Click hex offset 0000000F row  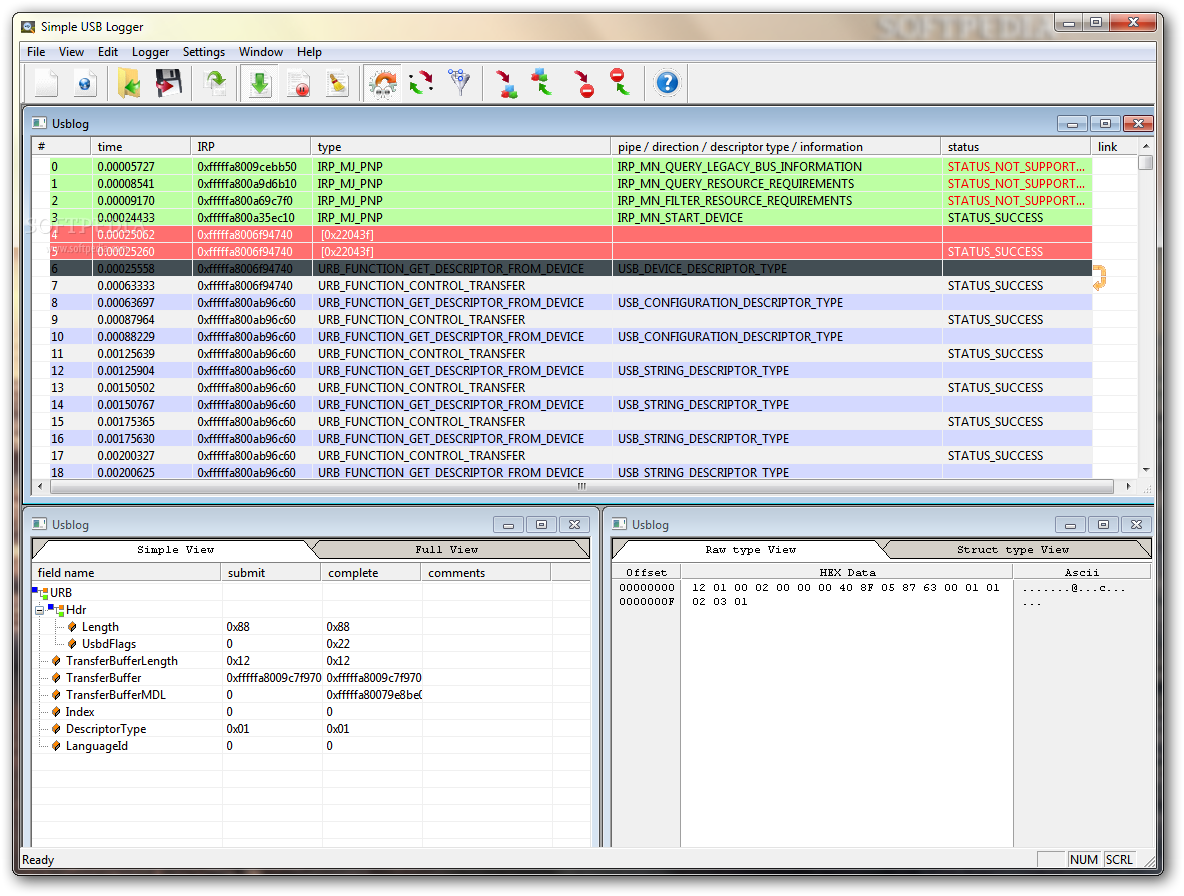pos(646,602)
